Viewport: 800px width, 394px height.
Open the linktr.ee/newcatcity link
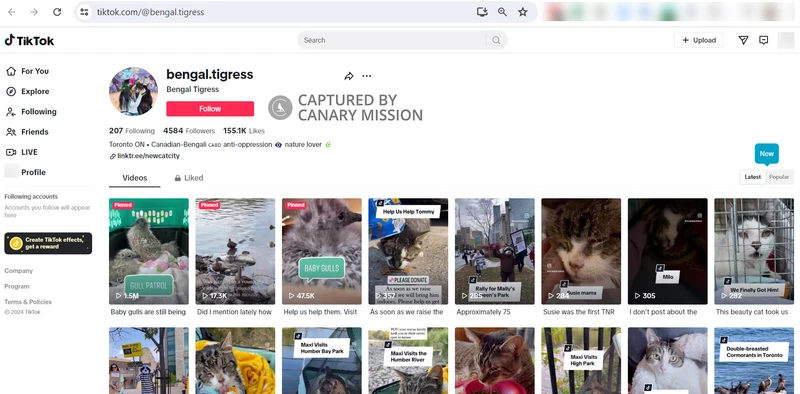coord(148,156)
